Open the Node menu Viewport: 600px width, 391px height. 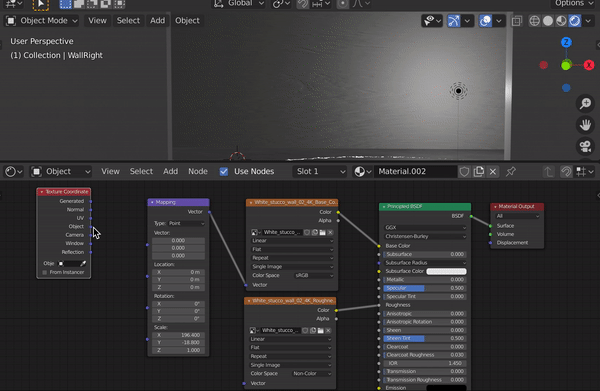(198, 171)
